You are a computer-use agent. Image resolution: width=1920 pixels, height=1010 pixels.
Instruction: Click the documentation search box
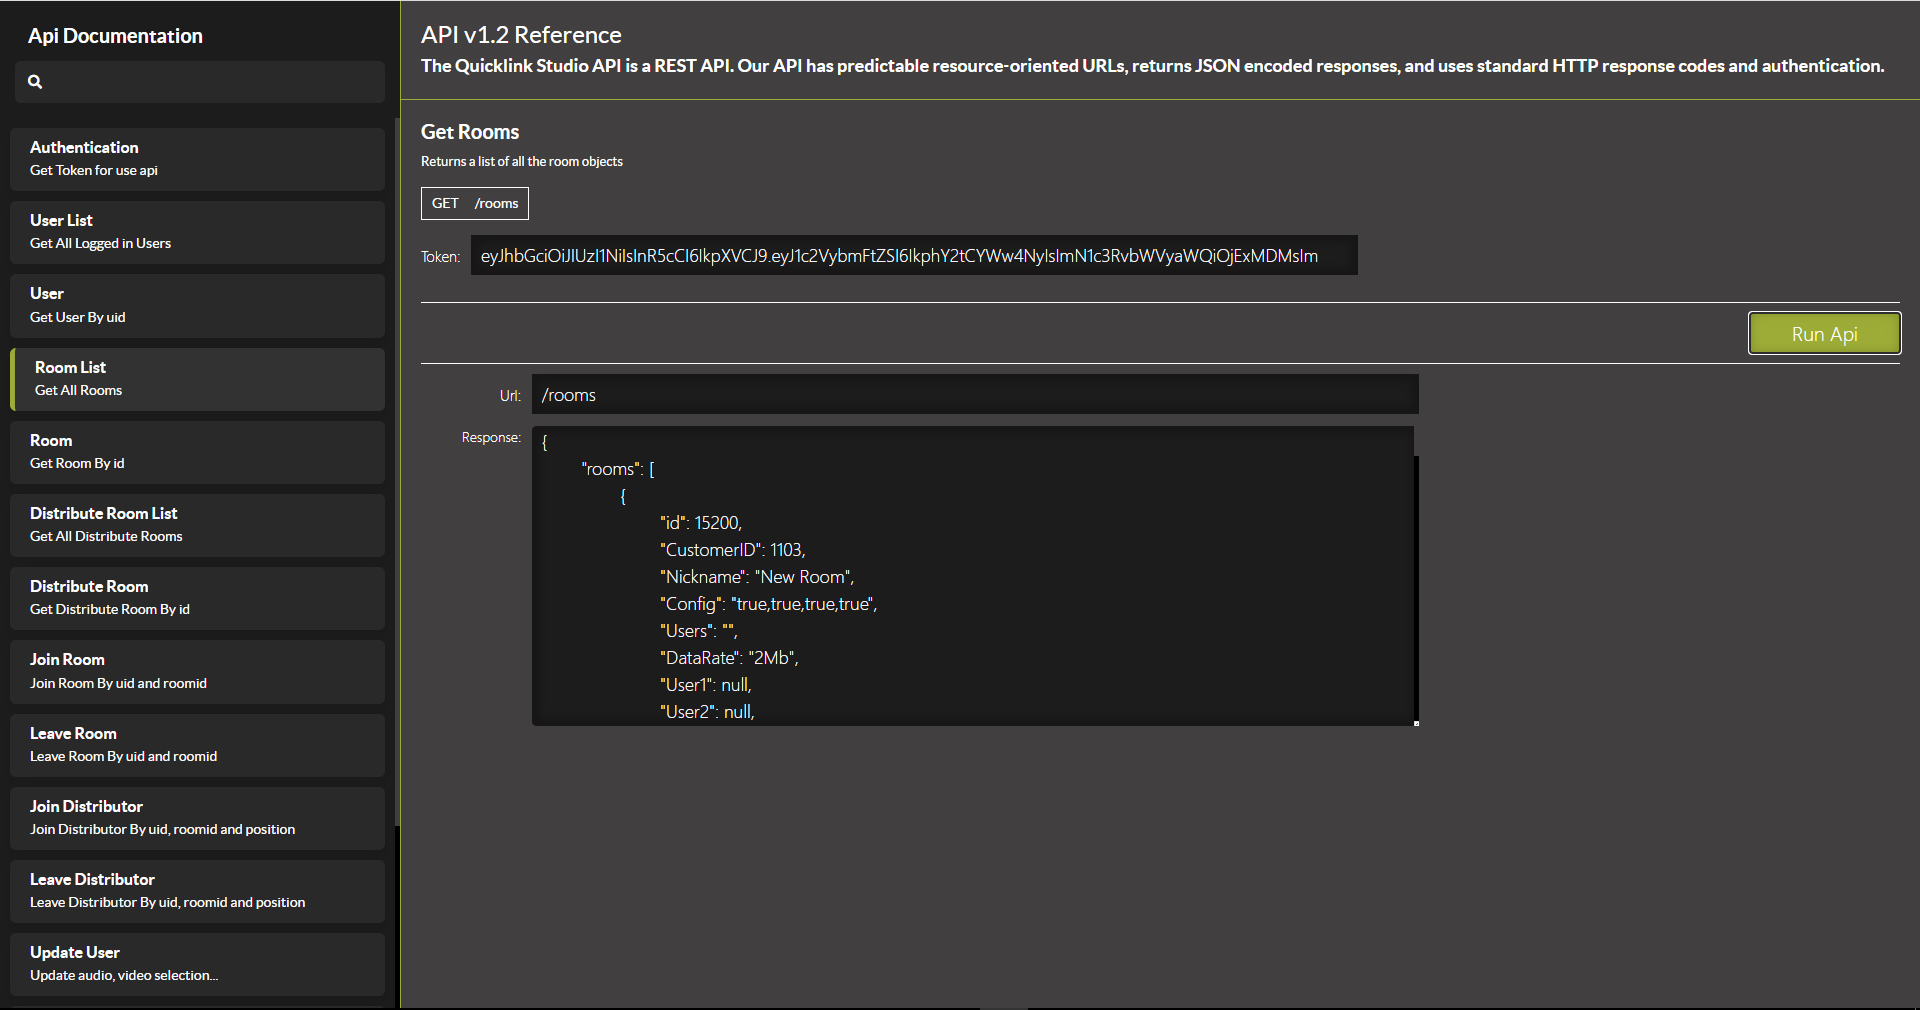point(210,82)
